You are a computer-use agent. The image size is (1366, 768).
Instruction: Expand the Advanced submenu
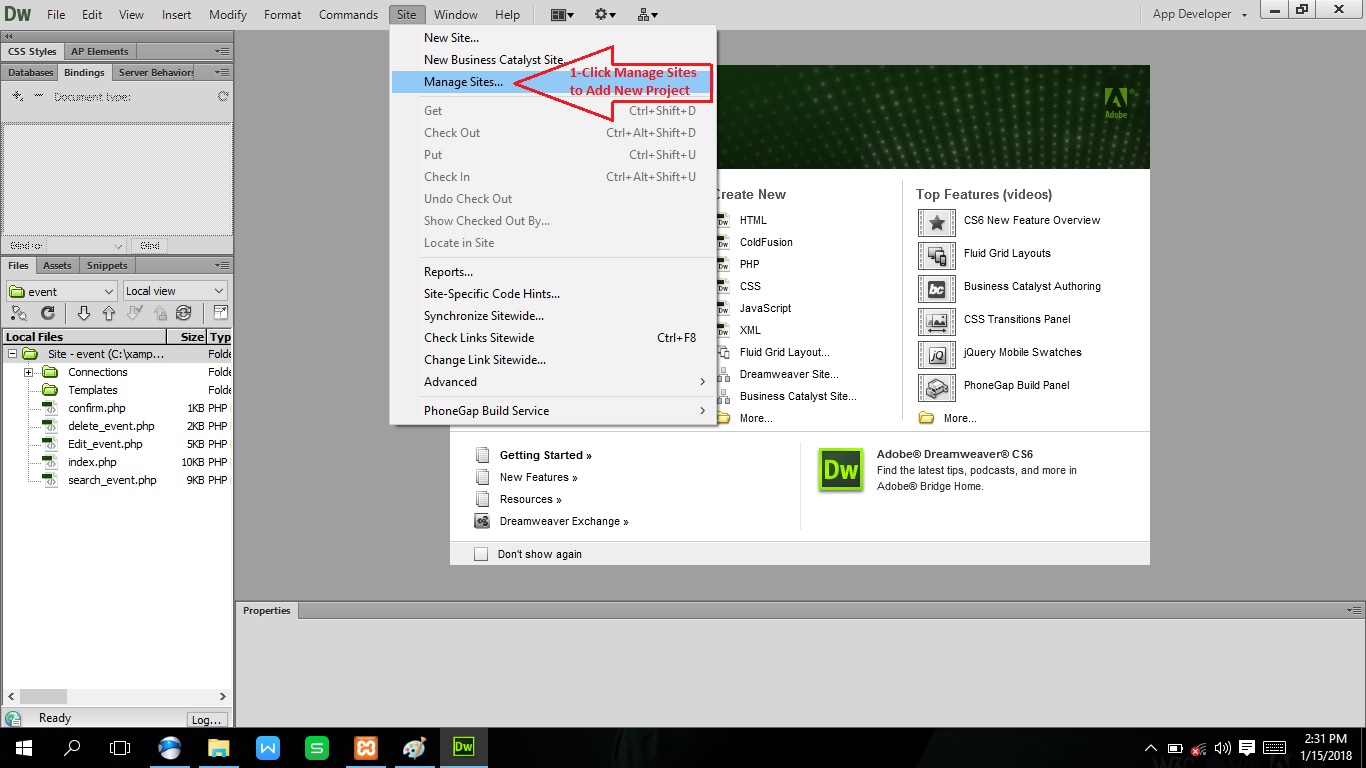pyautogui.click(x=553, y=382)
